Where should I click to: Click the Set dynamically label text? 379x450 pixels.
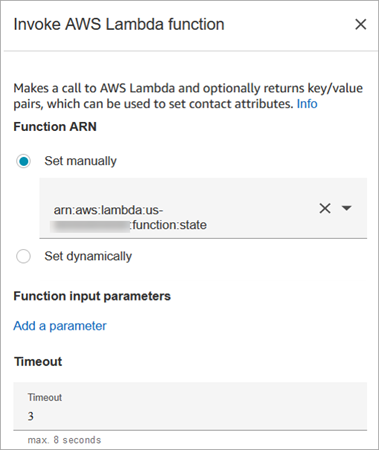pos(88,256)
